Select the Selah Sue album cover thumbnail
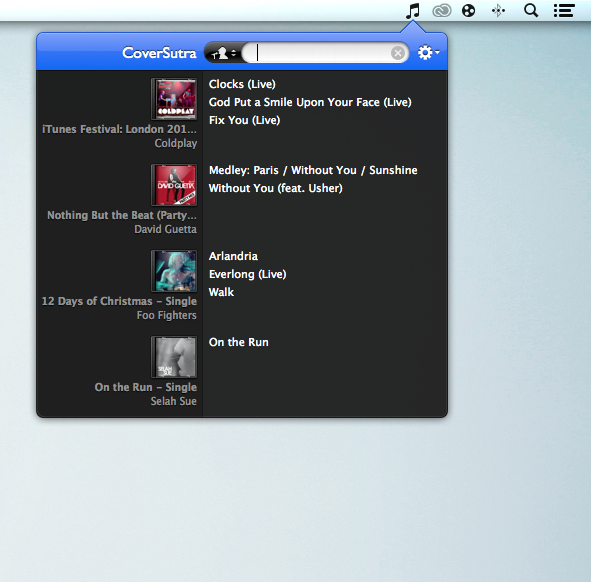Viewport: 591px width, 582px height. (174, 357)
